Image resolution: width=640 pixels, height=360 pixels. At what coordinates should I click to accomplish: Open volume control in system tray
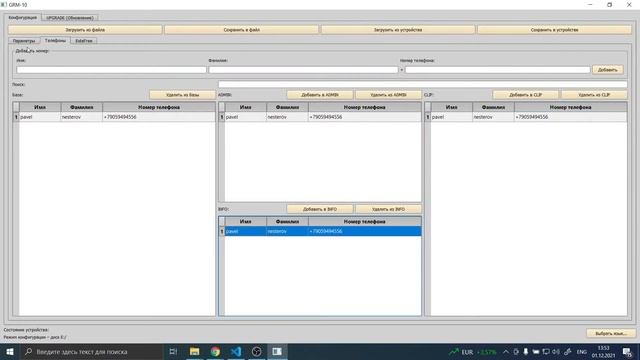[x=556, y=351]
